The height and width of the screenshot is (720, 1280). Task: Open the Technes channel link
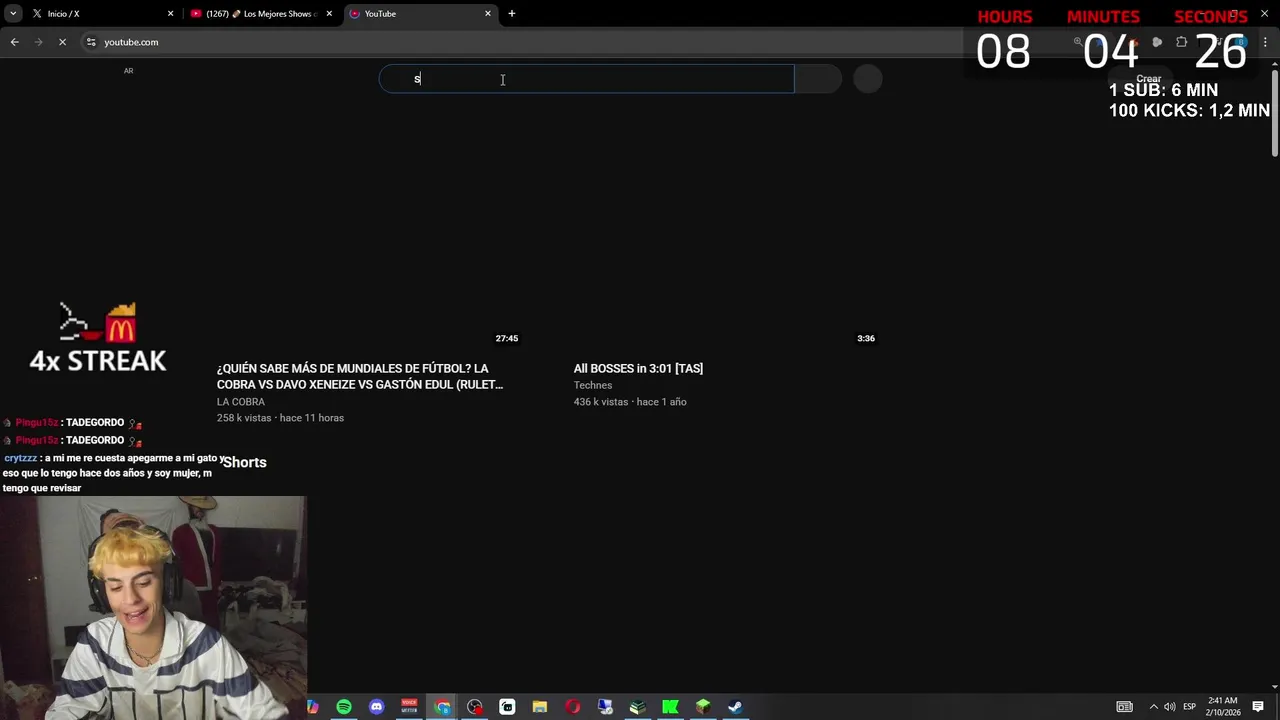pos(593,385)
